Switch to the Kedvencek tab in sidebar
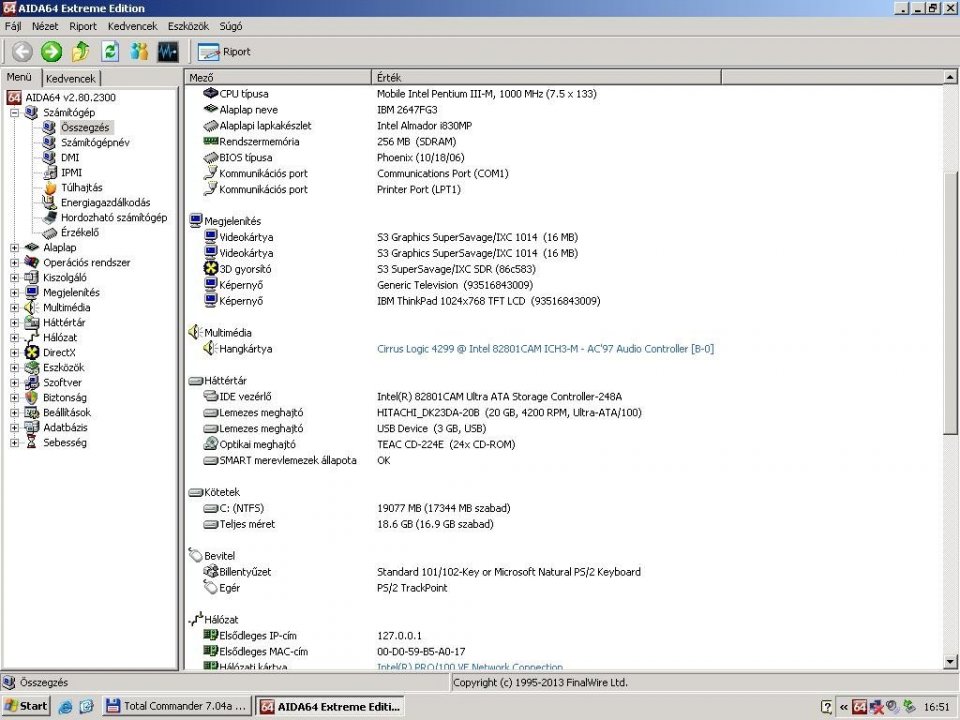960x720 pixels. (70, 78)
